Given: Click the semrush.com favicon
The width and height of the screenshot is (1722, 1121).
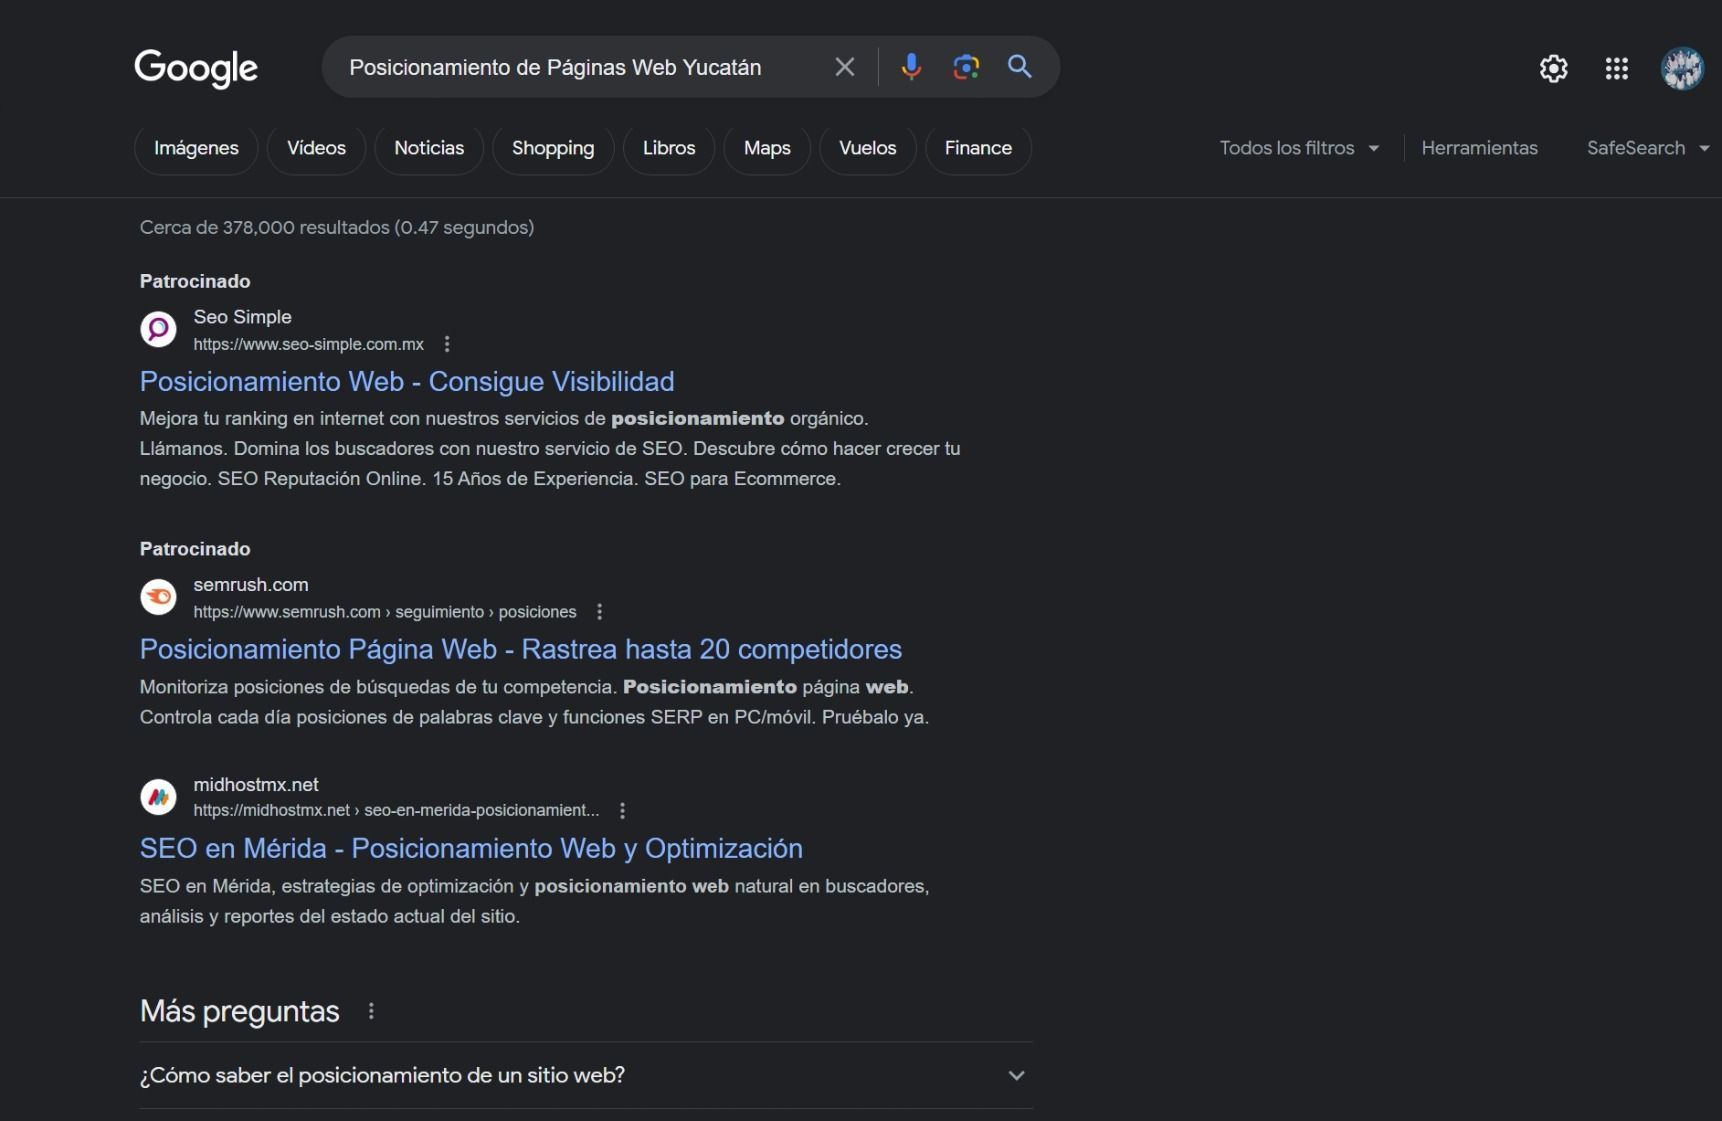Looking at the screenshot, I should pyautogui.click(x=158, y=597).
